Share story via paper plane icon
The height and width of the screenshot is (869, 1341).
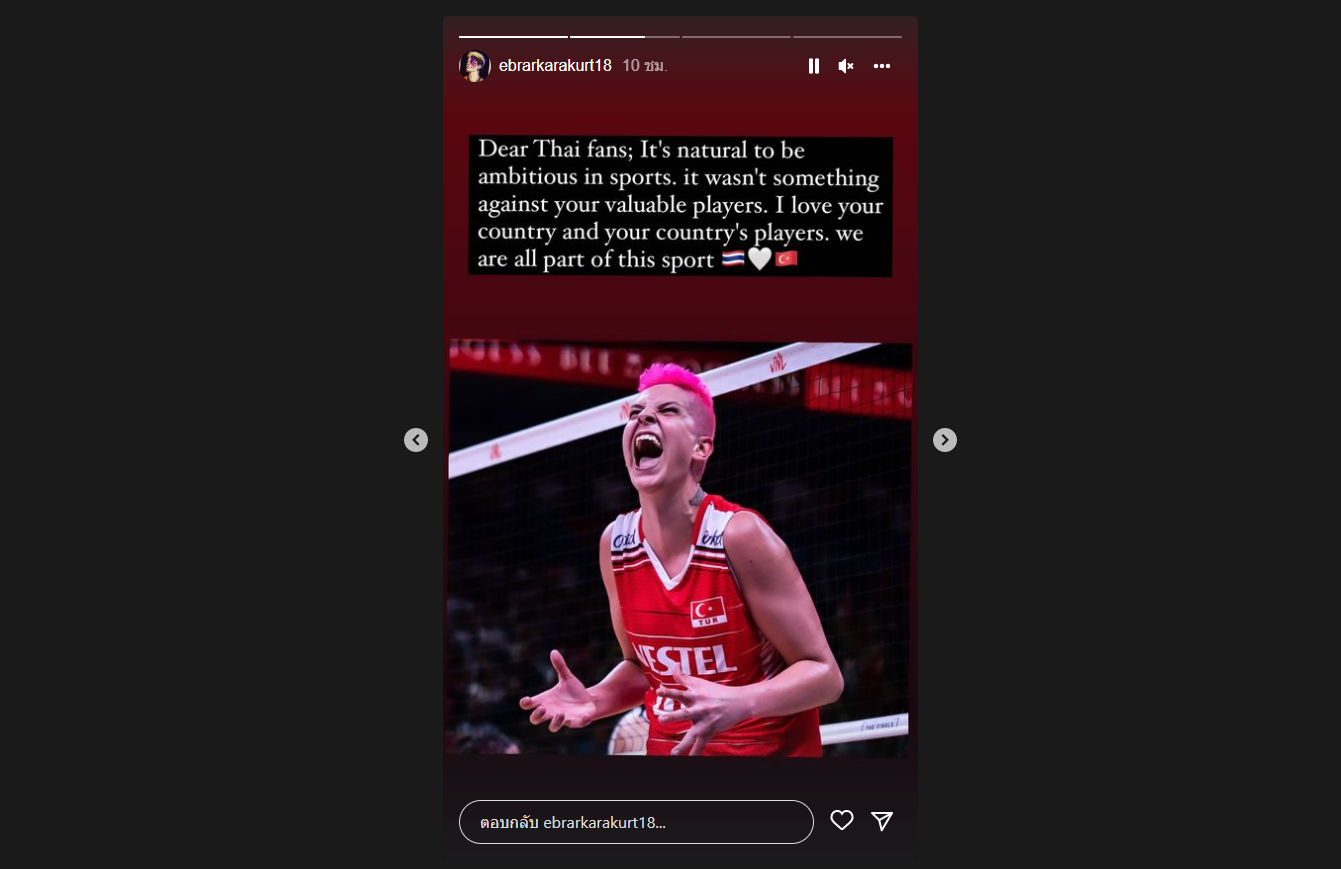tap(882, 820)
